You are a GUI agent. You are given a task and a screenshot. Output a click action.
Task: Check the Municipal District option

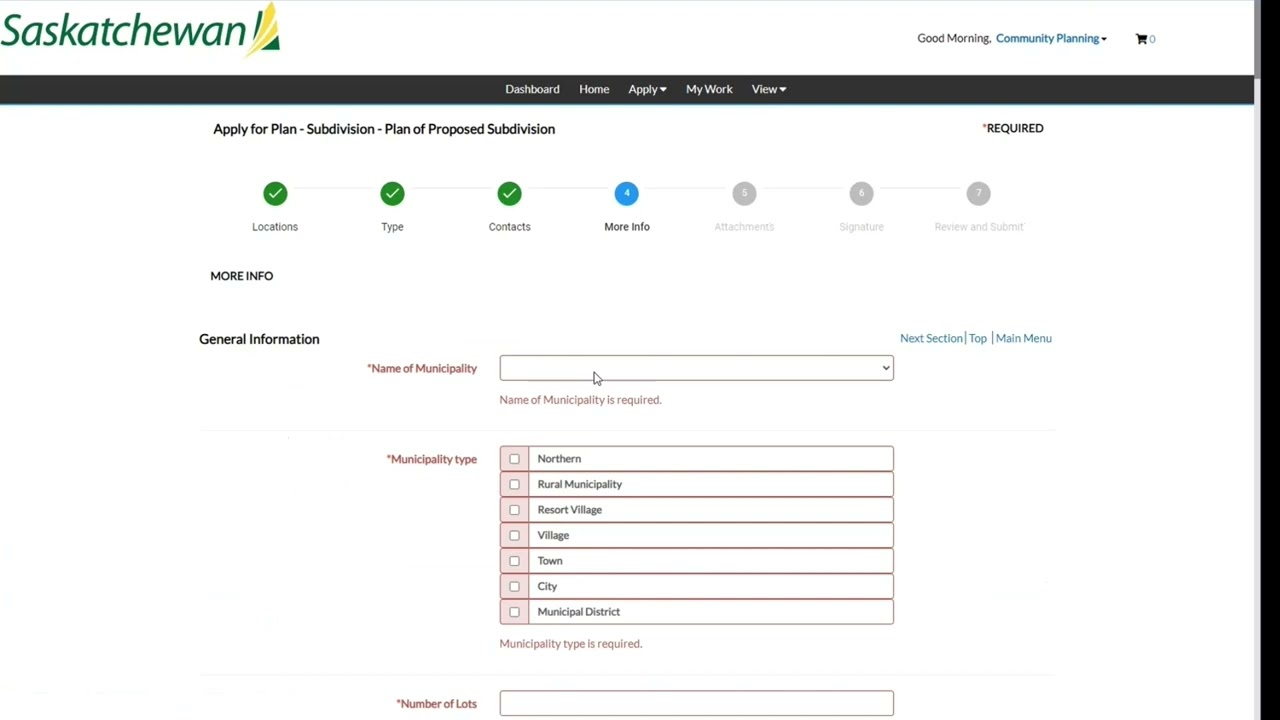click(514, 612)
